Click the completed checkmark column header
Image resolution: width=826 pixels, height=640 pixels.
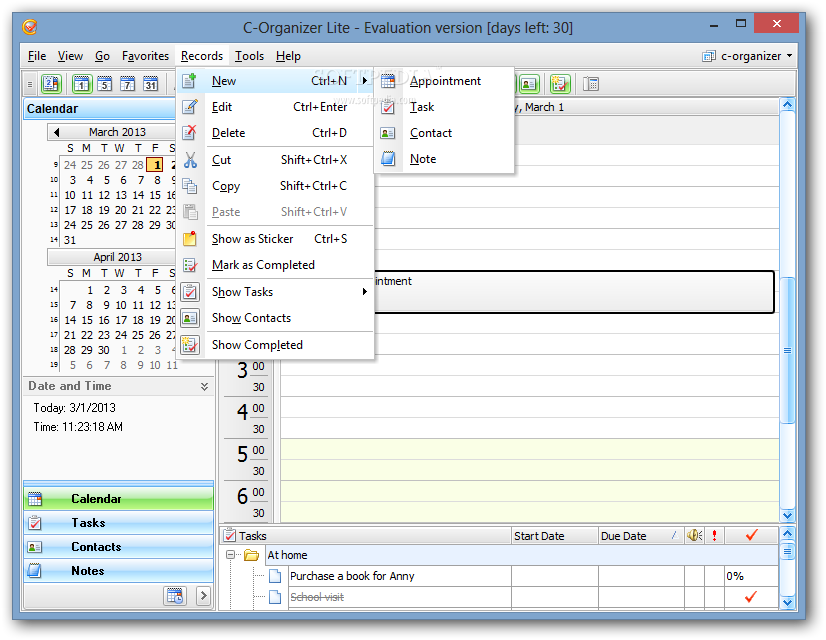[752, 536]
